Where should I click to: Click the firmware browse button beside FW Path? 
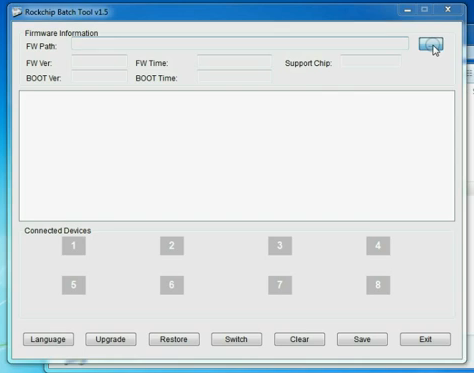431,44
